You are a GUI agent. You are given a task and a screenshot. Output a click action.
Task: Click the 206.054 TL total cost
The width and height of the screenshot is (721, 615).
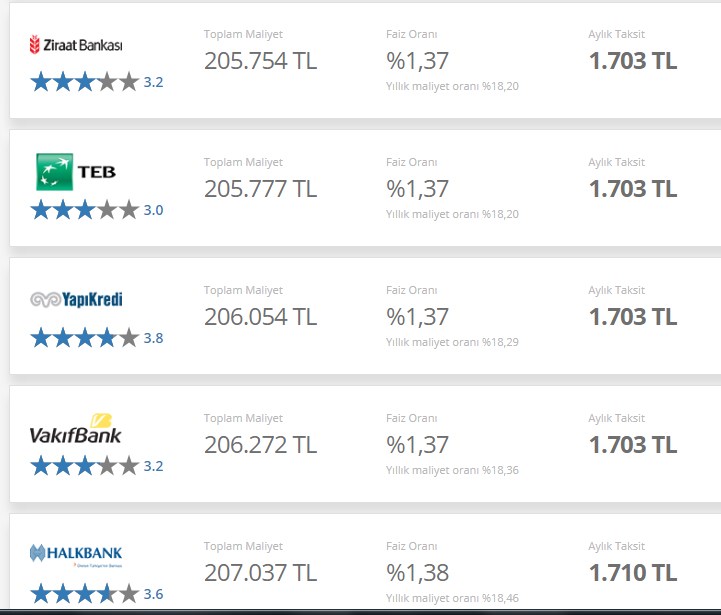(261, 316)
